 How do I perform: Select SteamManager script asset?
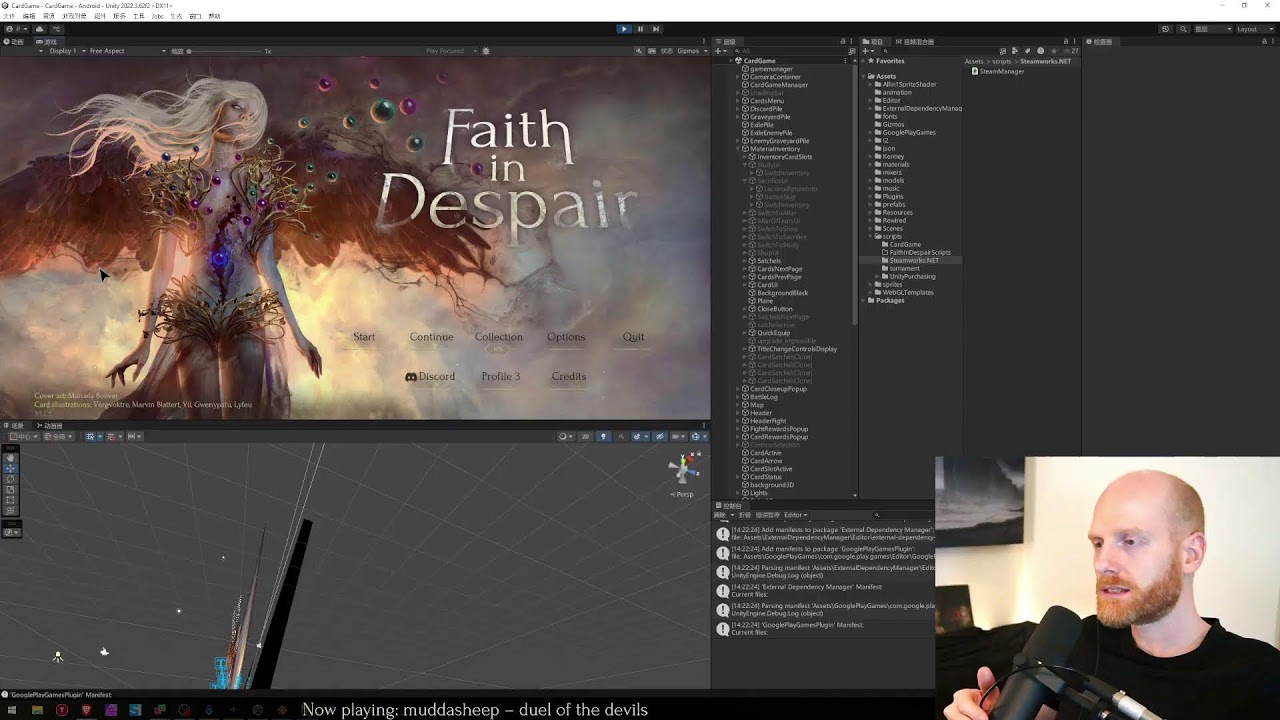(x=997, y=72)
